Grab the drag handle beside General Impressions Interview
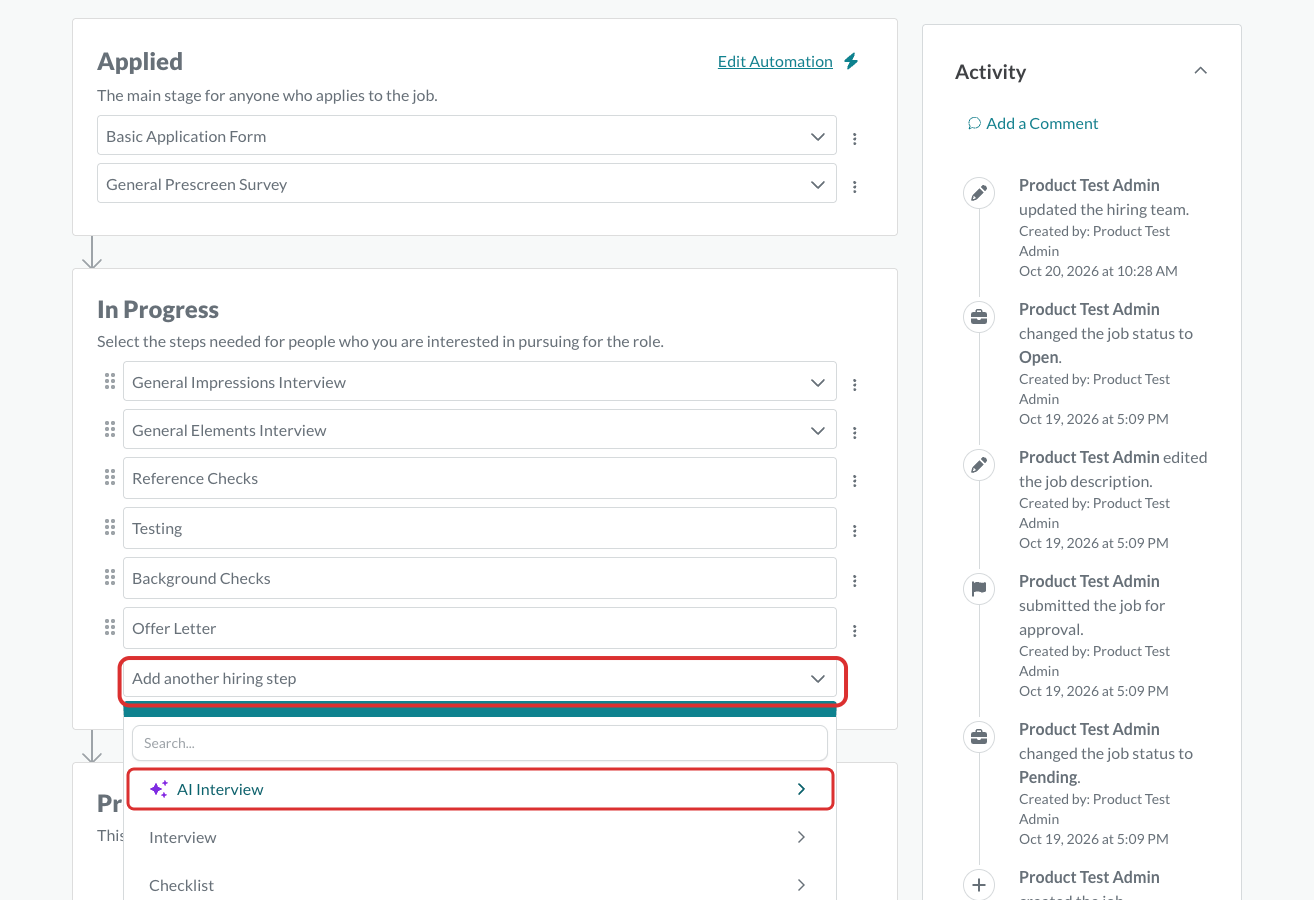Image resolution: width=1314 pixels, height=900 pixels. (110, 381)
